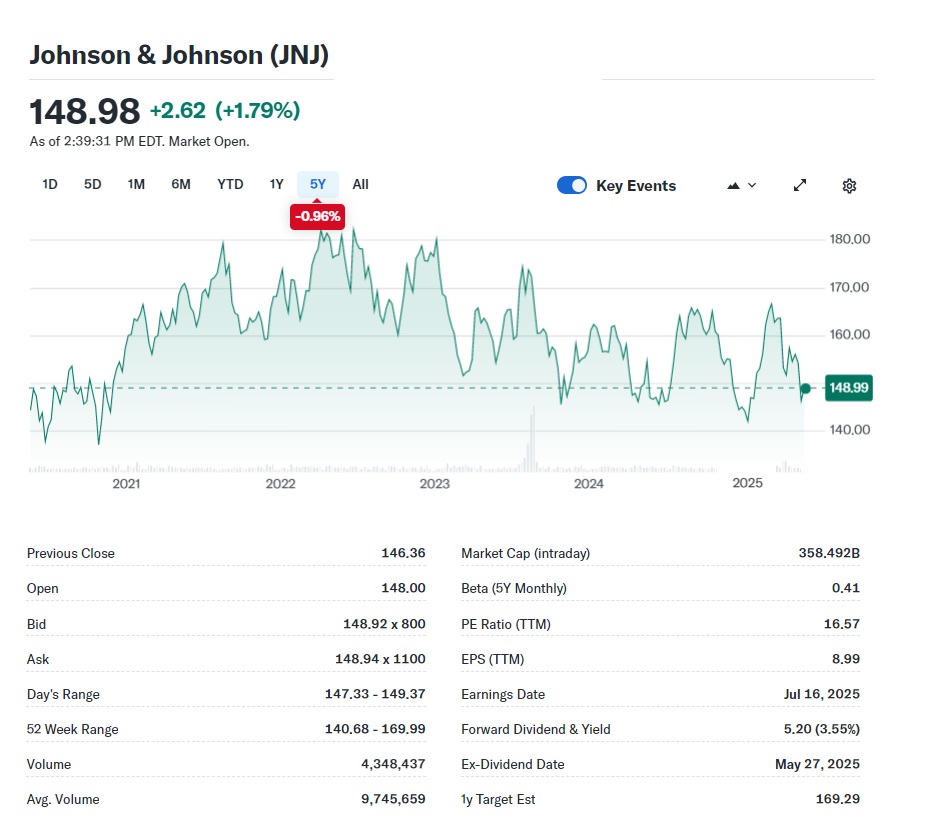Click the EPS (TTM) label

pyautogui.click(x=493, y=659)
